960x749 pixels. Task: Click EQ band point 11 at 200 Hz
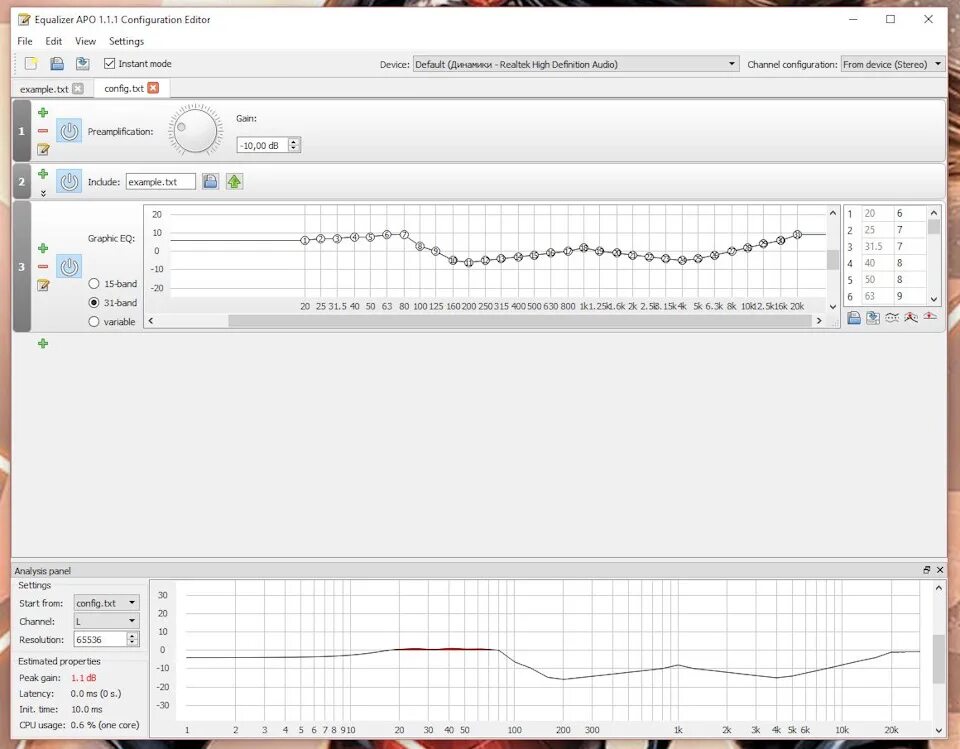469,263
